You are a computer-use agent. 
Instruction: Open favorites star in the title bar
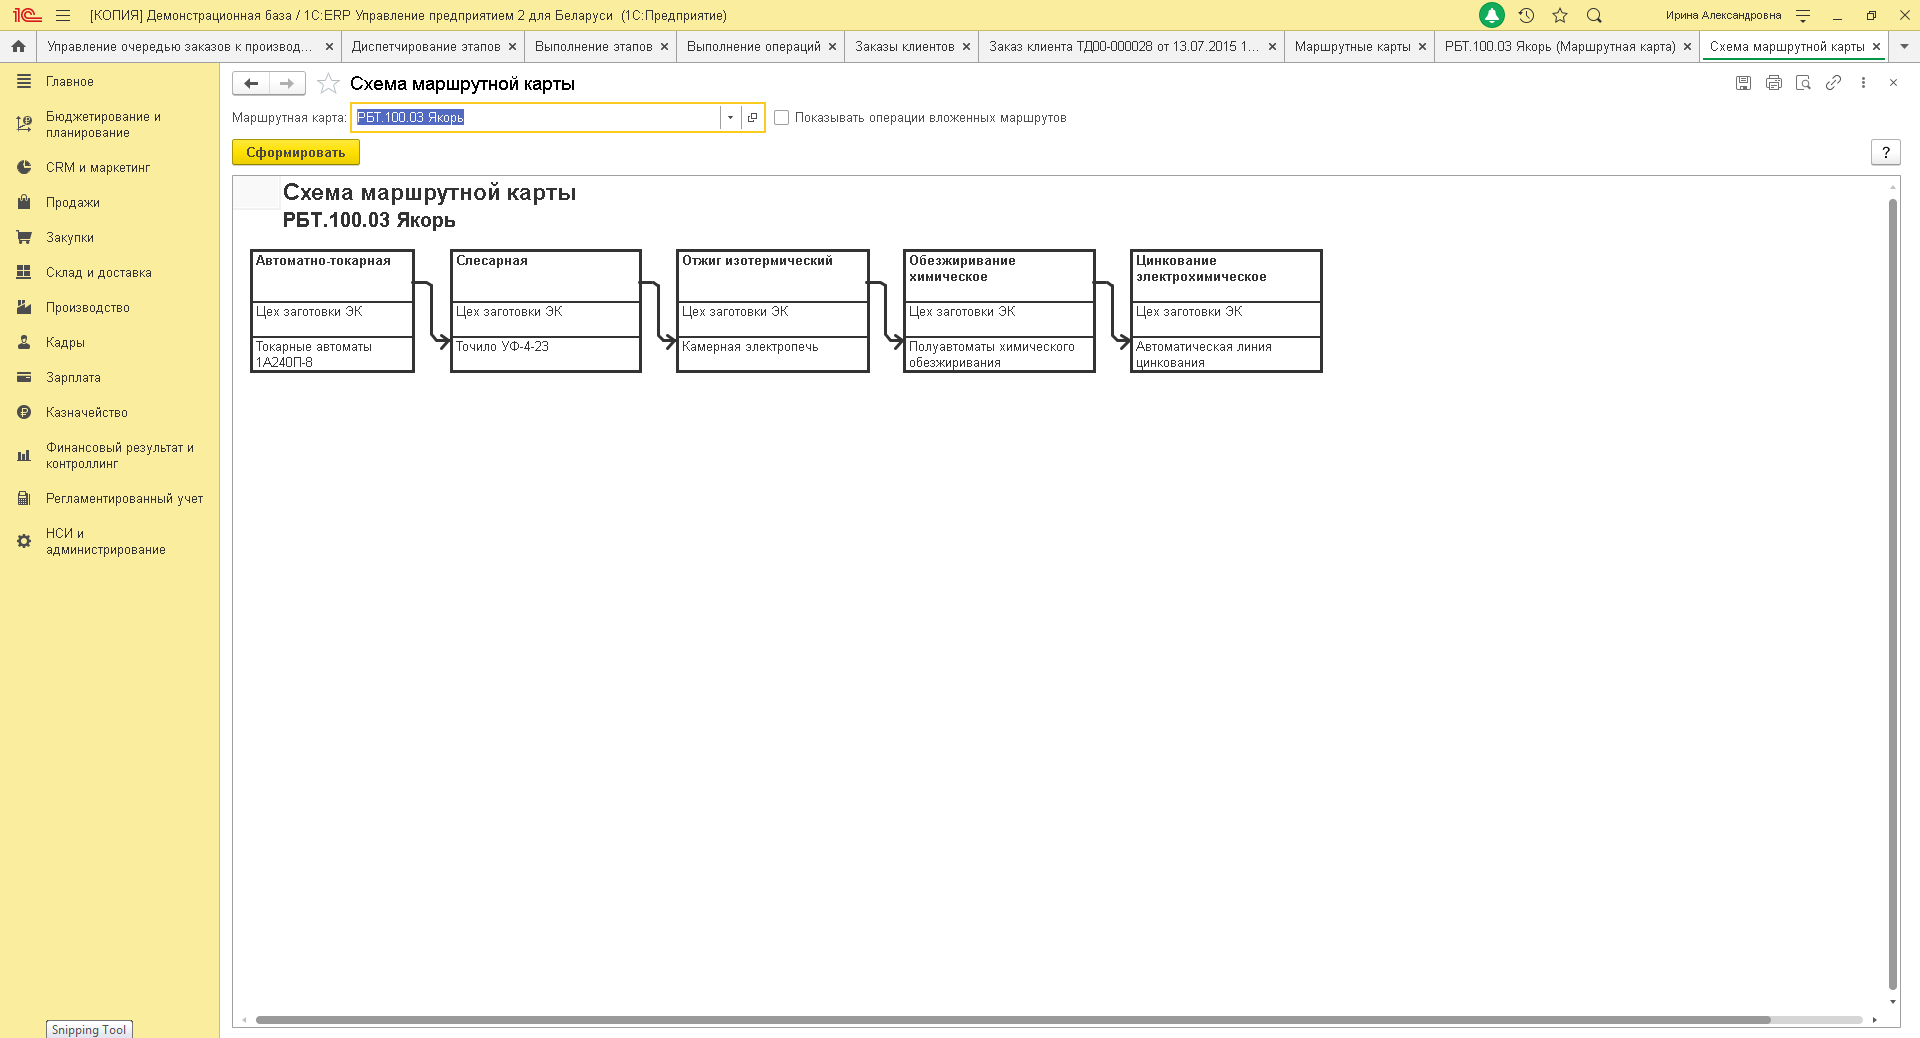point(1560,15)
